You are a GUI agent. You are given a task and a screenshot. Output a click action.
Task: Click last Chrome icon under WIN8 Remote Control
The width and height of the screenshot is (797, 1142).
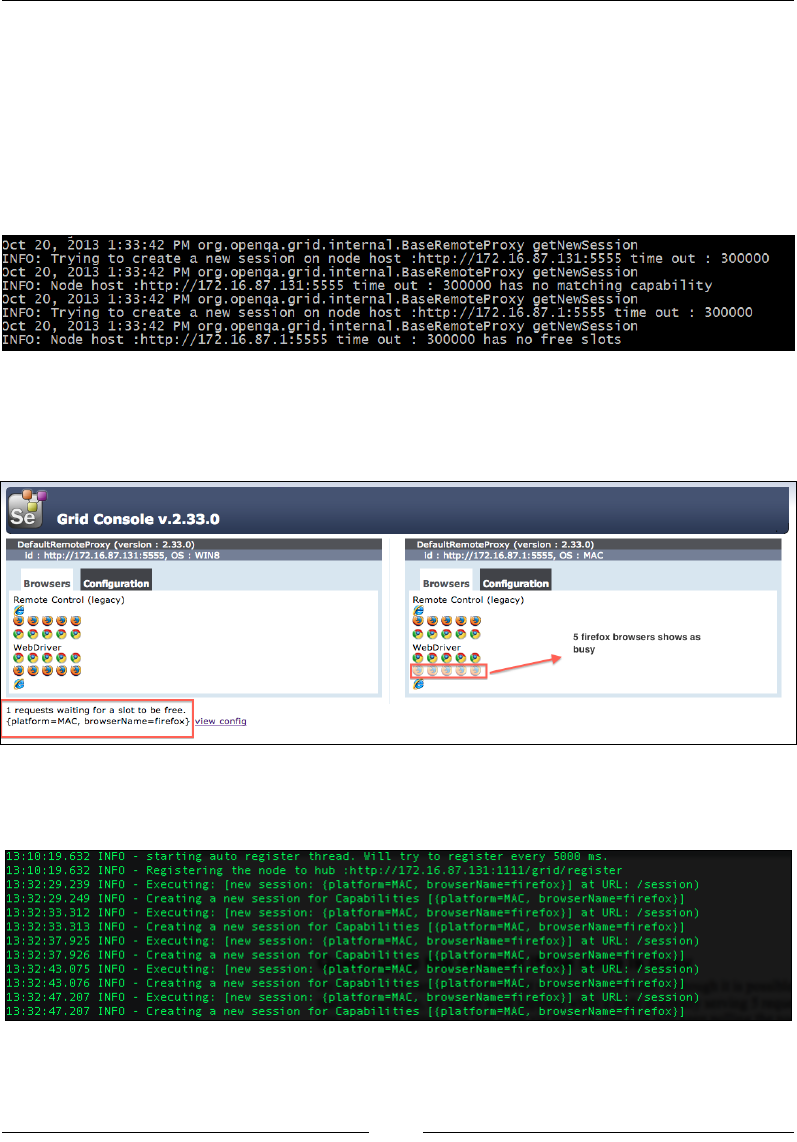click(76, 634)
